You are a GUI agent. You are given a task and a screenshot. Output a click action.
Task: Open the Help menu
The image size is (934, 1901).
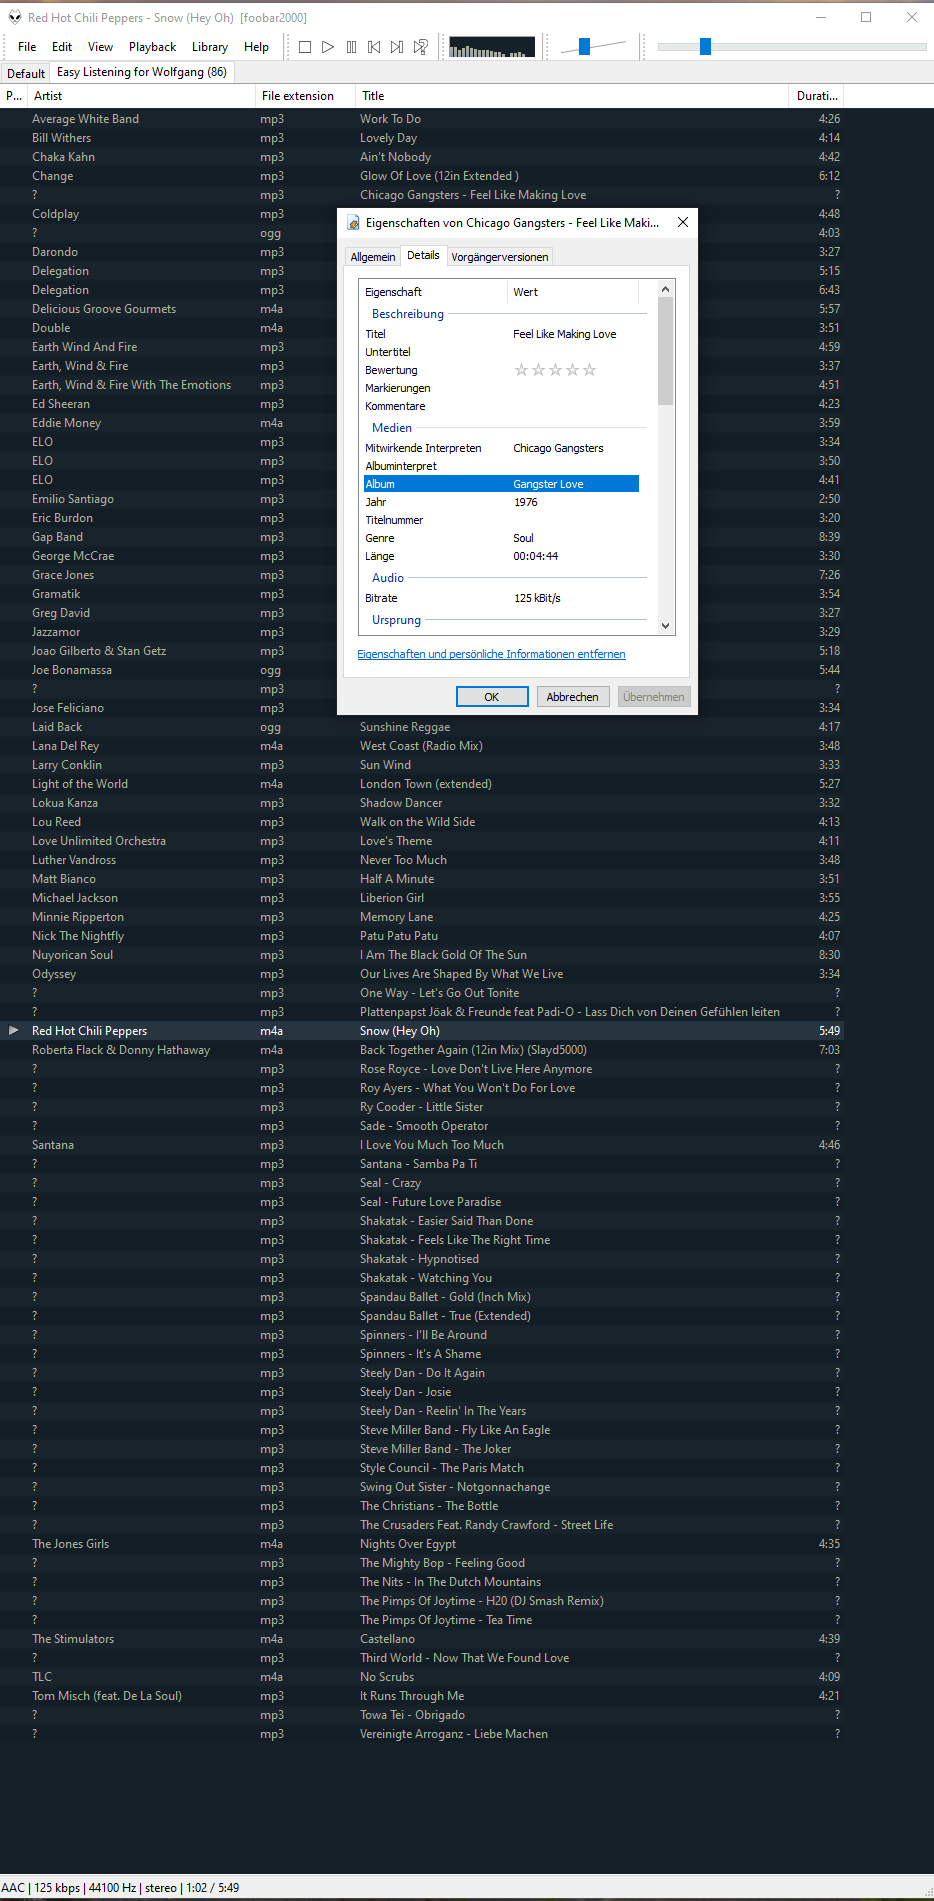256,47
